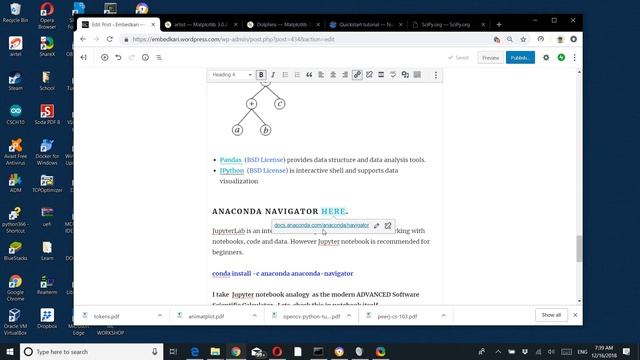Click the page vertical scrollbar thumb
Screen dimensions: 640x360
point(579,249)
